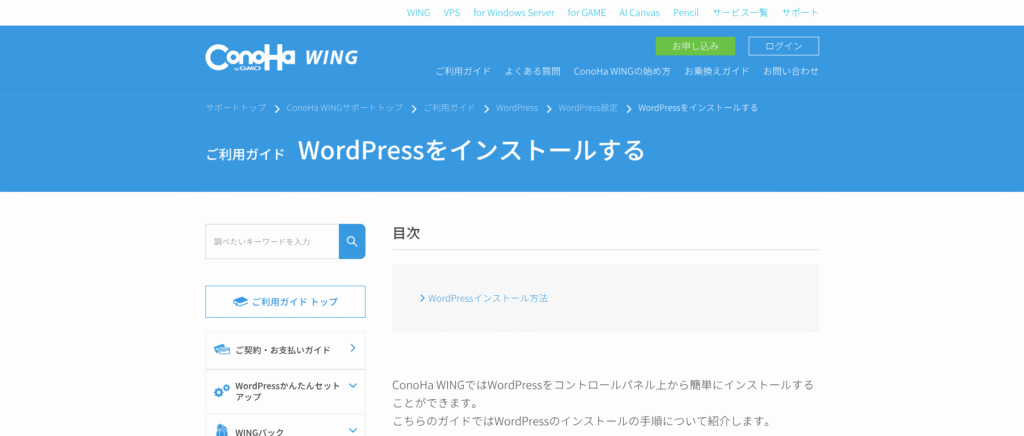1024x436 pixels.
Task: Click the ConoHa WING logo
Action: click(x=281, y=57)
